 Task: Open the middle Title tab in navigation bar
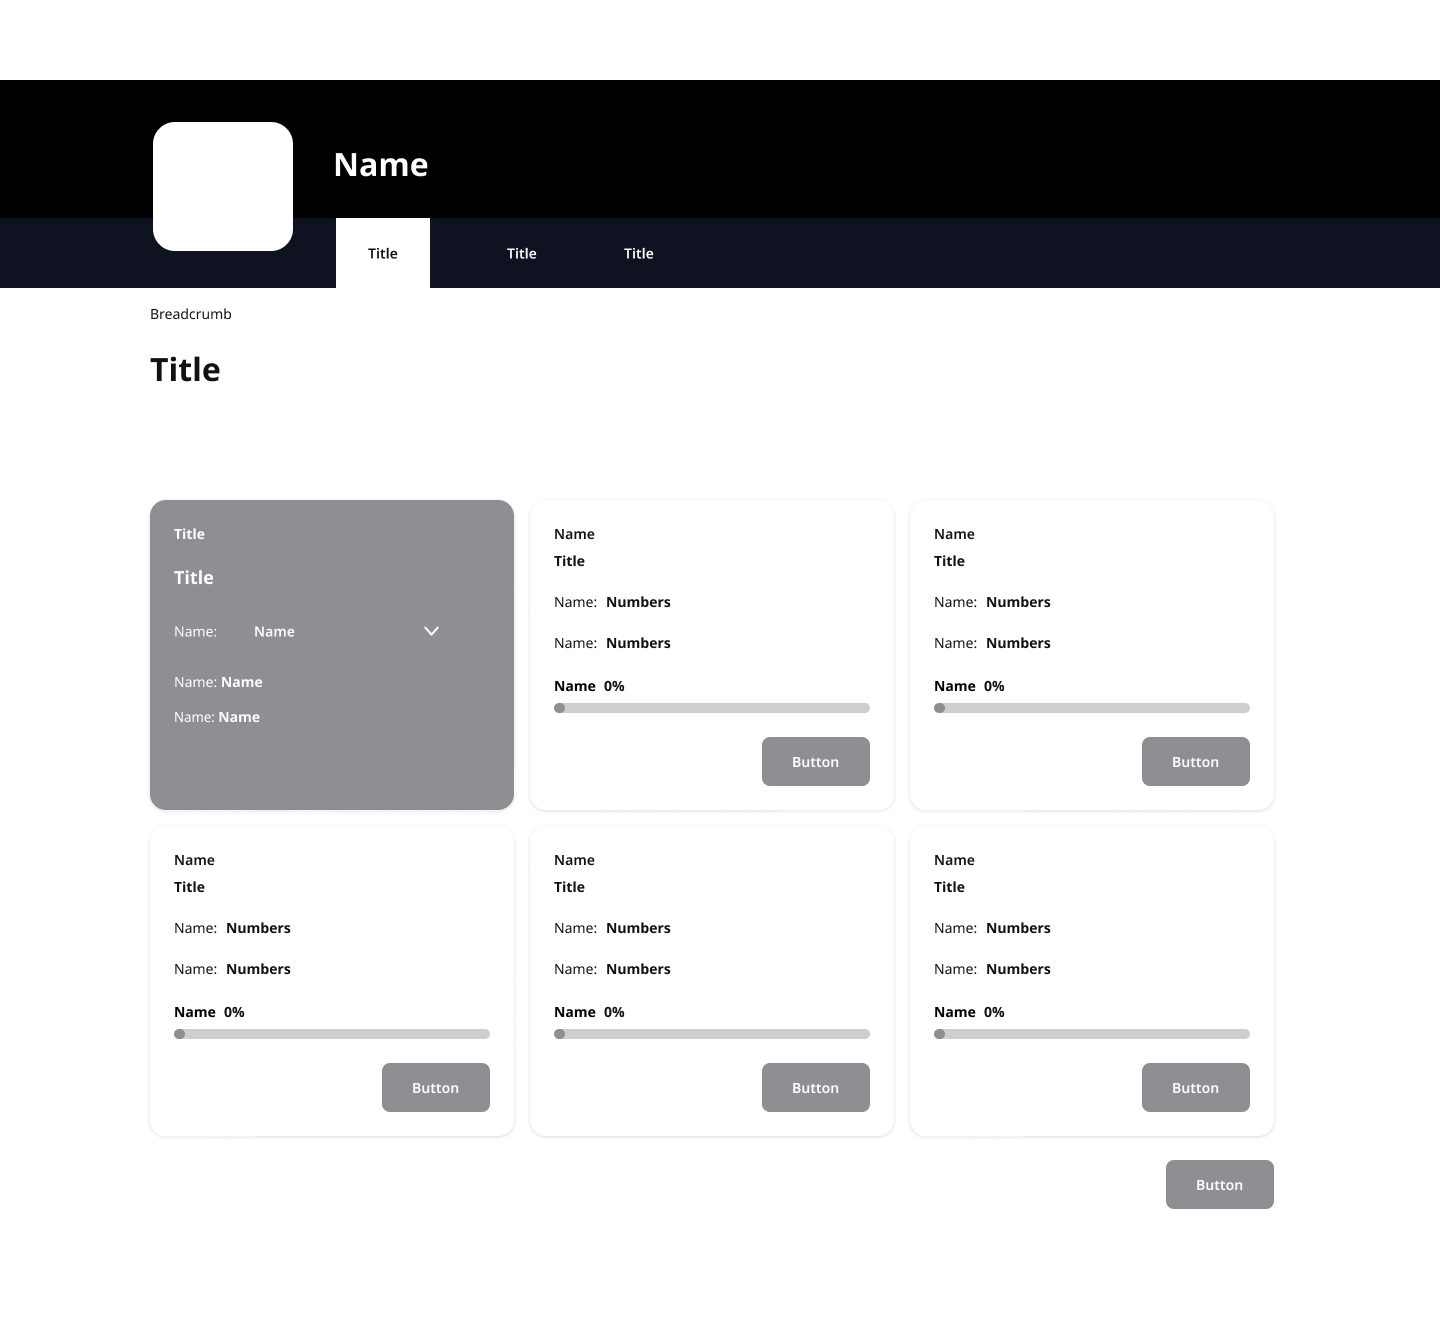click(x=522, y=253)
